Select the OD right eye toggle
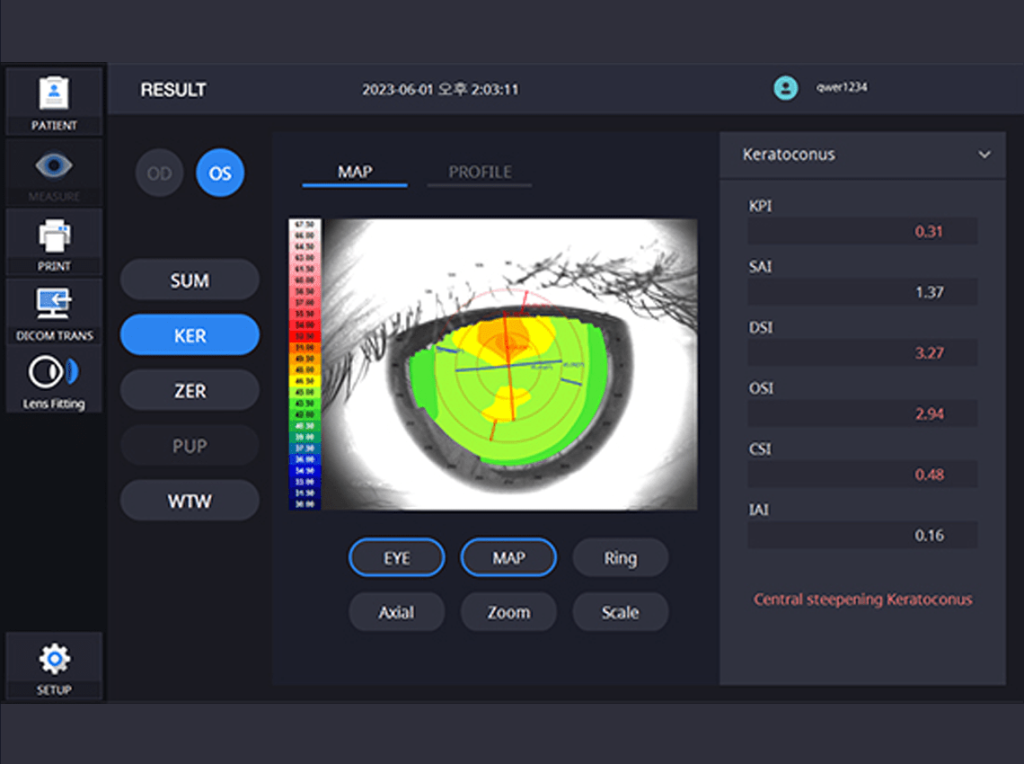The height and width of the screenshot is (764, 1024). tap(159, 173)
